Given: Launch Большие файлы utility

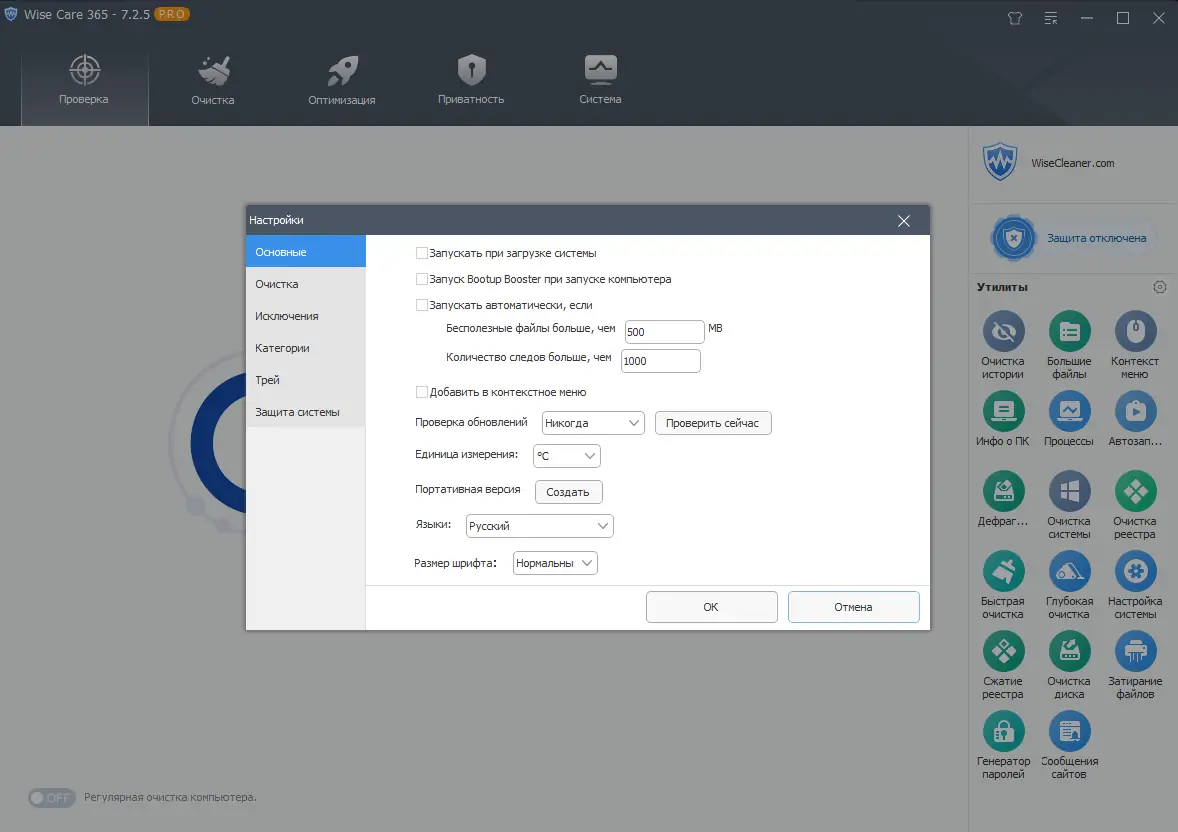Looking at the screenshot, I should pos(1069,331).
